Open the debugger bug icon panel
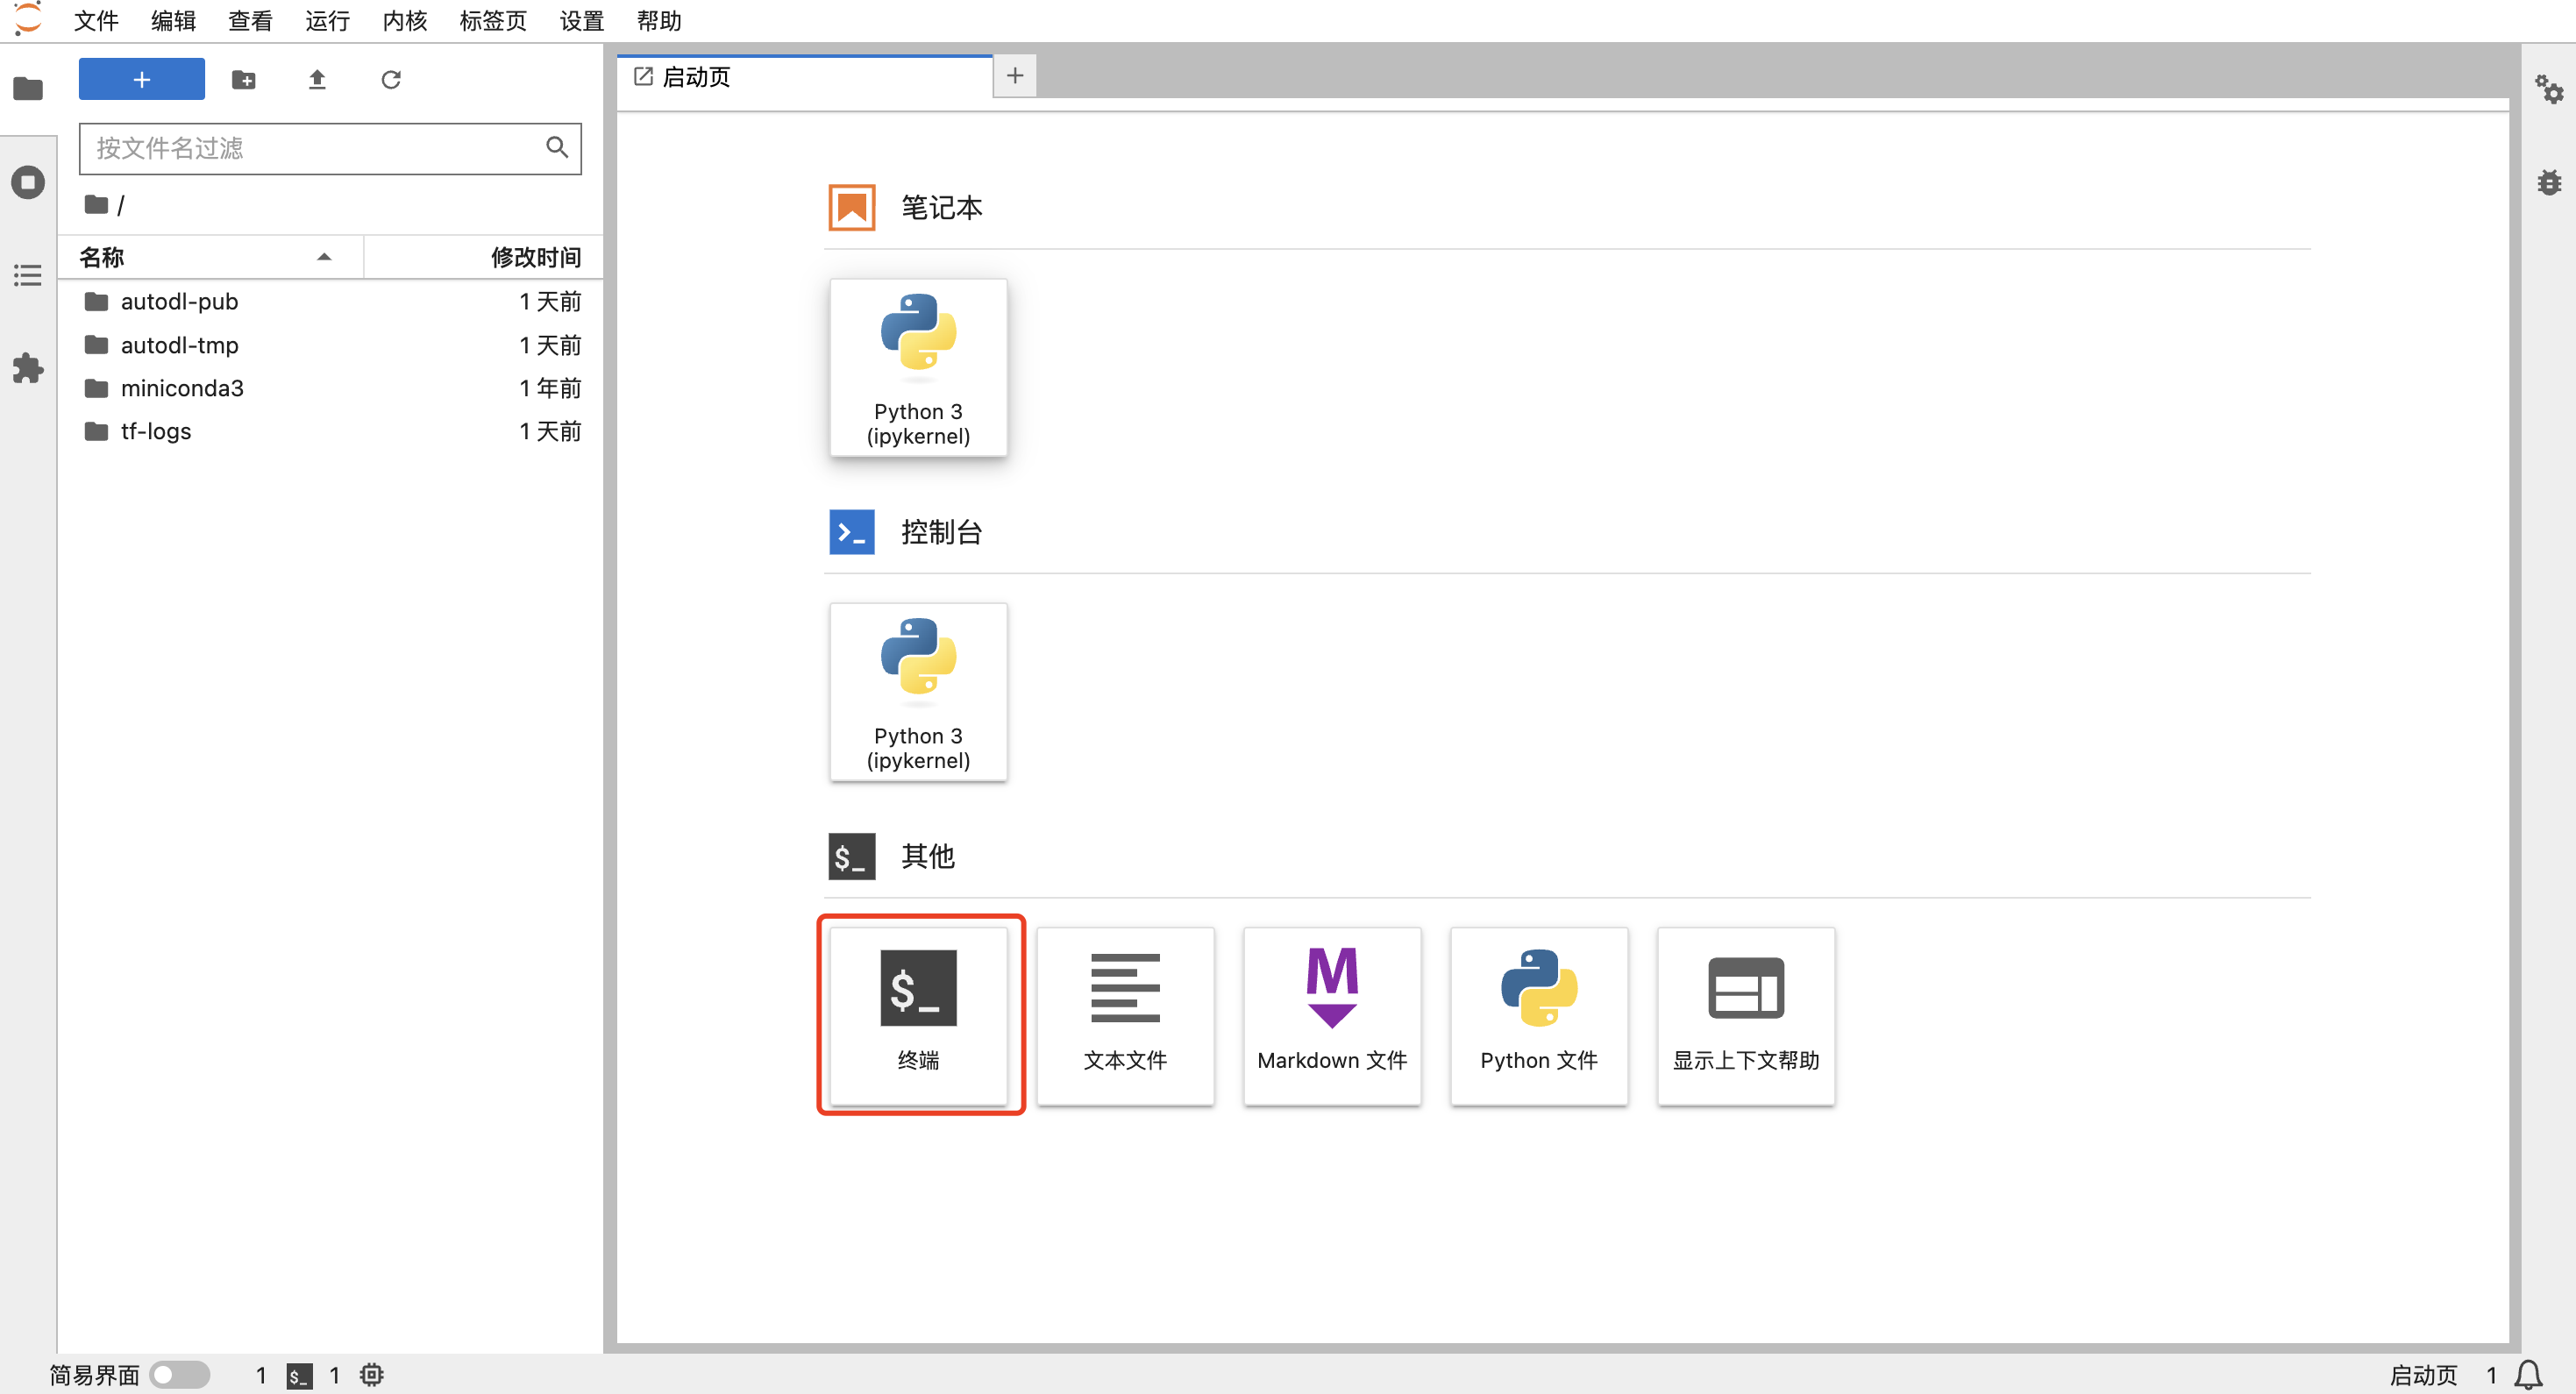The width and height of the screenshot is (2576, 1394). point(2549,182)
